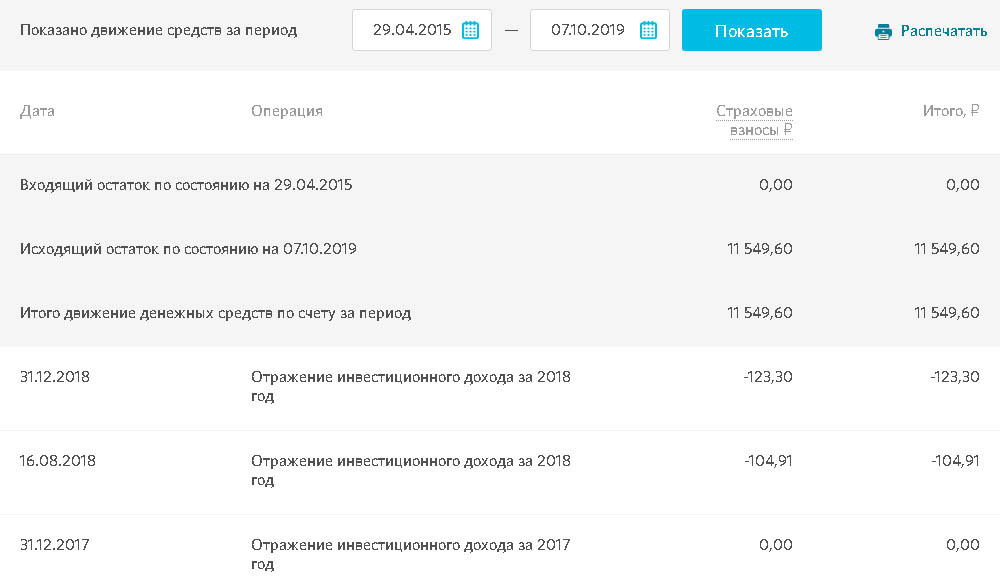Click inside the end date input field
Image resolution: width=1002 pixels, height=581 pixels.
(590, 30)
